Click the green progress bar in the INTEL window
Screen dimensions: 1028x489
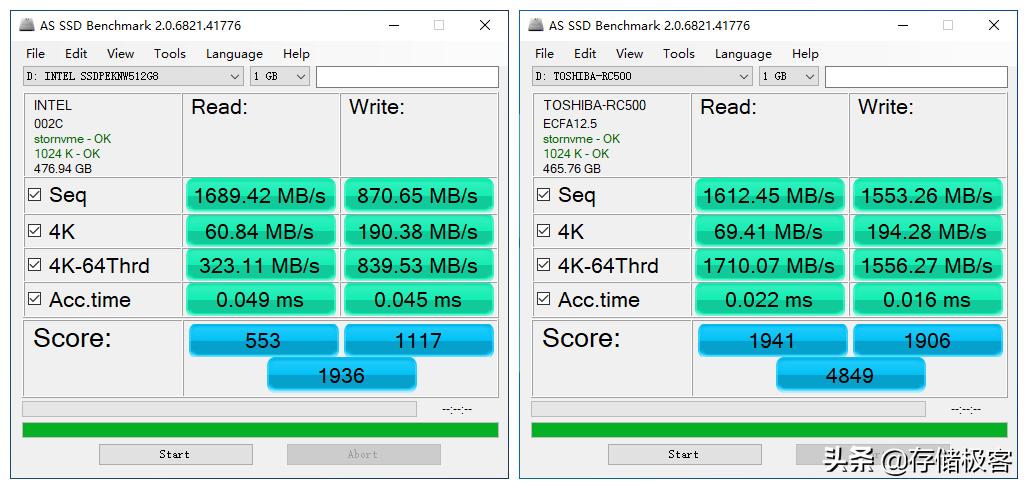[x=260, y=430]
